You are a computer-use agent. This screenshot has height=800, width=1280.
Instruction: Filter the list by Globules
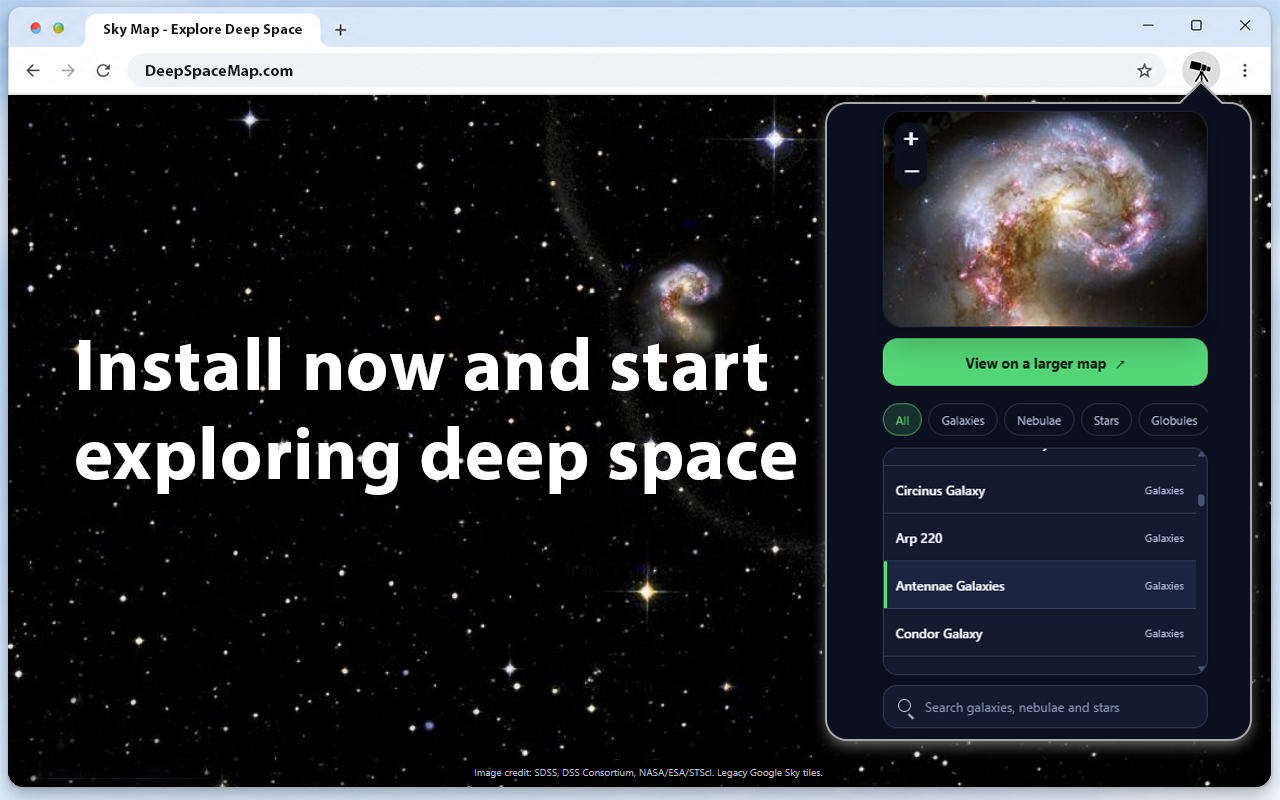(1173, 420)
